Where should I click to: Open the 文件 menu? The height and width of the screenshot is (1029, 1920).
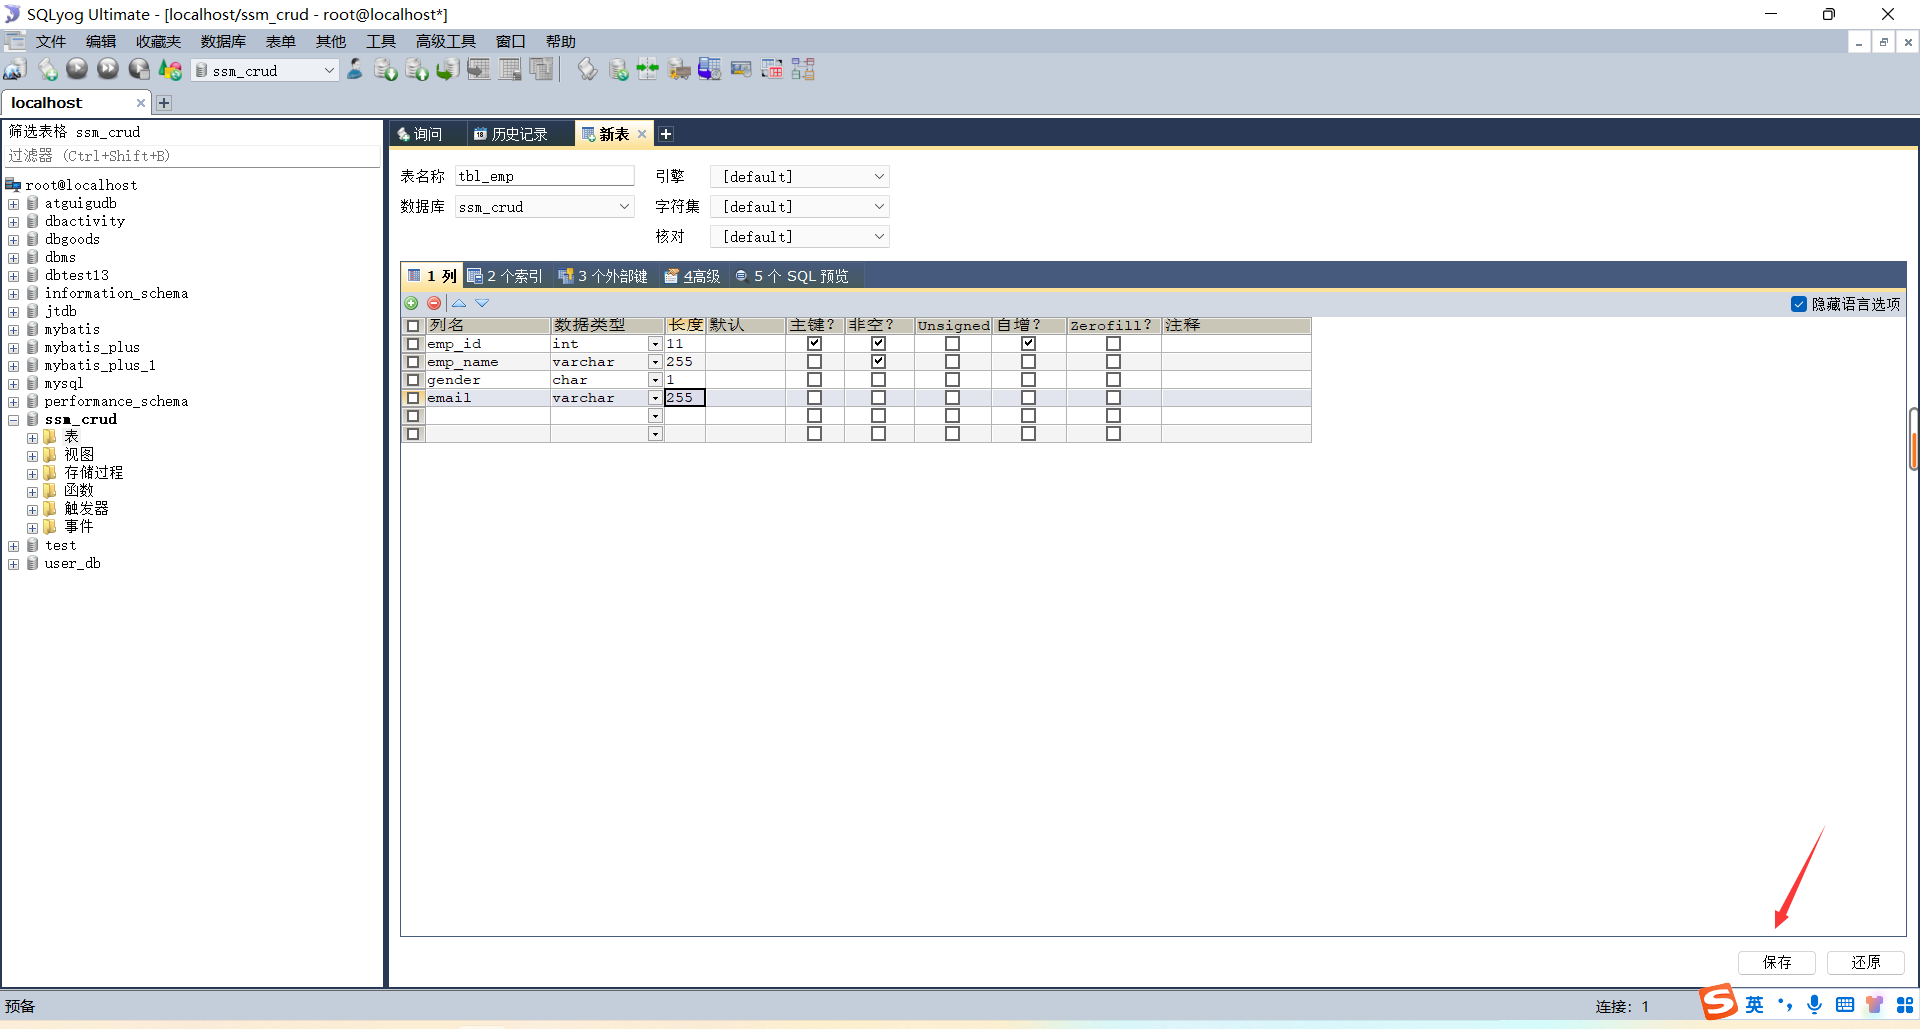pyautogui.click(x=51, y=41)
